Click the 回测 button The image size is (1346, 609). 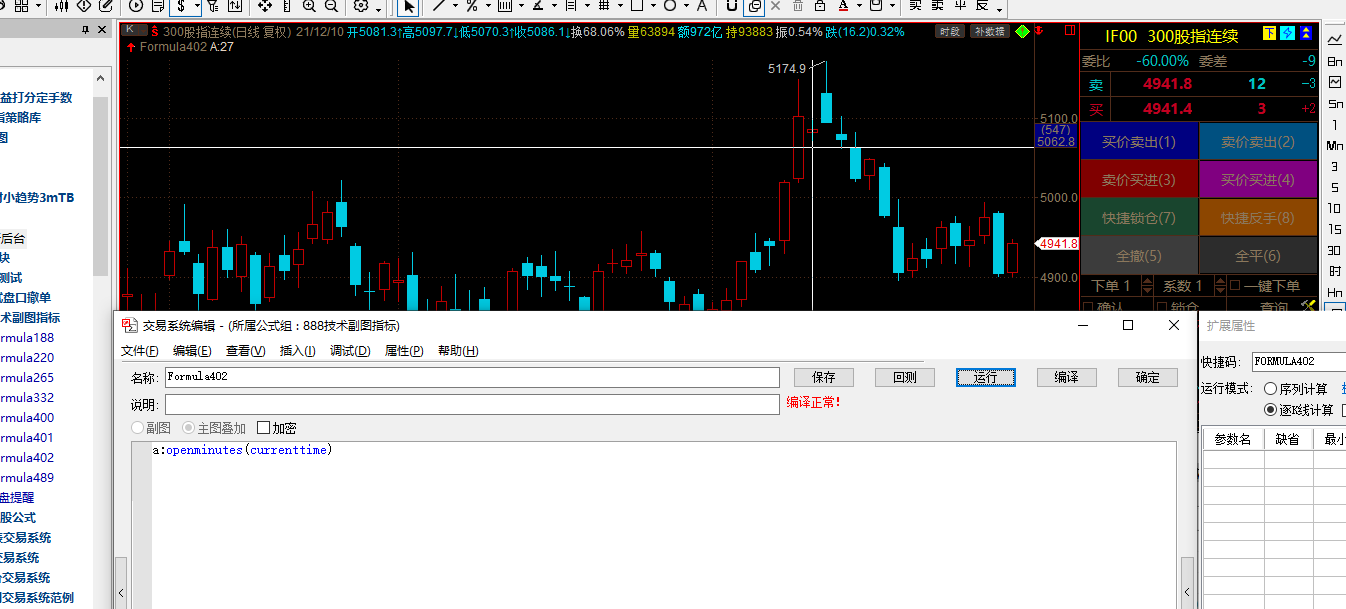click(x=905, y=377)
